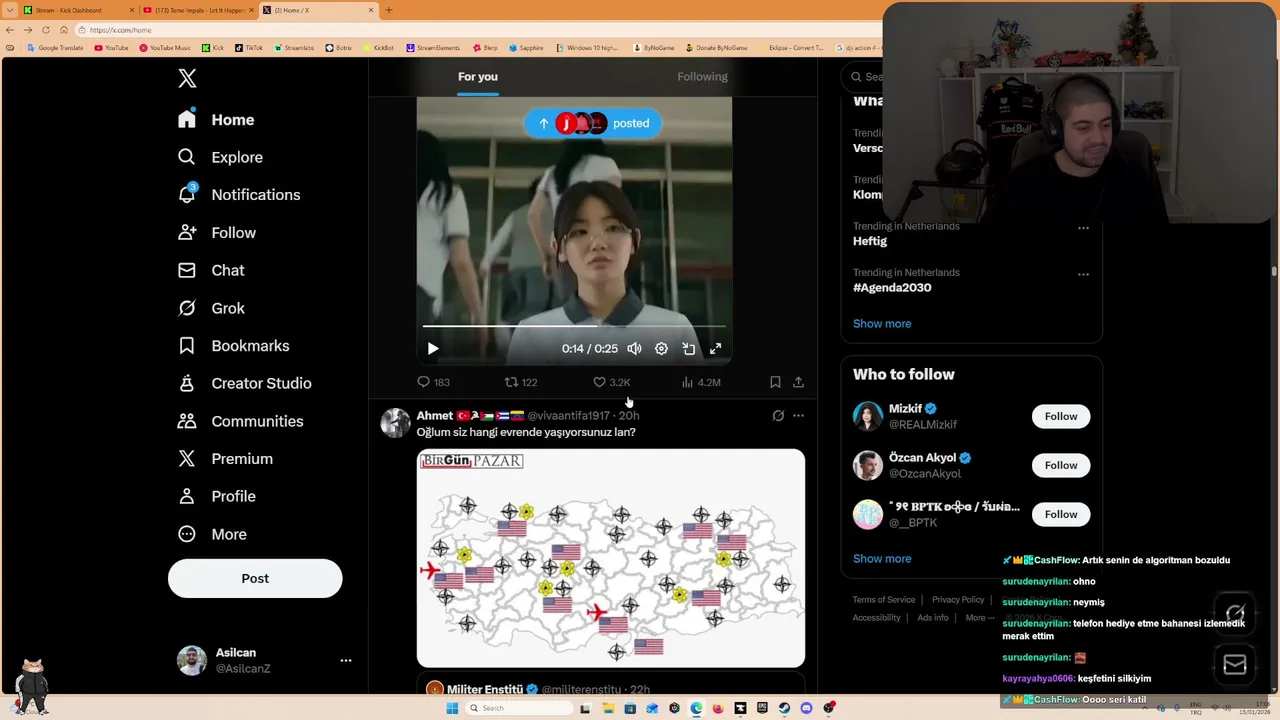This screenshot has height=720, width=1280.
Task: Share the video post
Action: (x=798, y=382)
